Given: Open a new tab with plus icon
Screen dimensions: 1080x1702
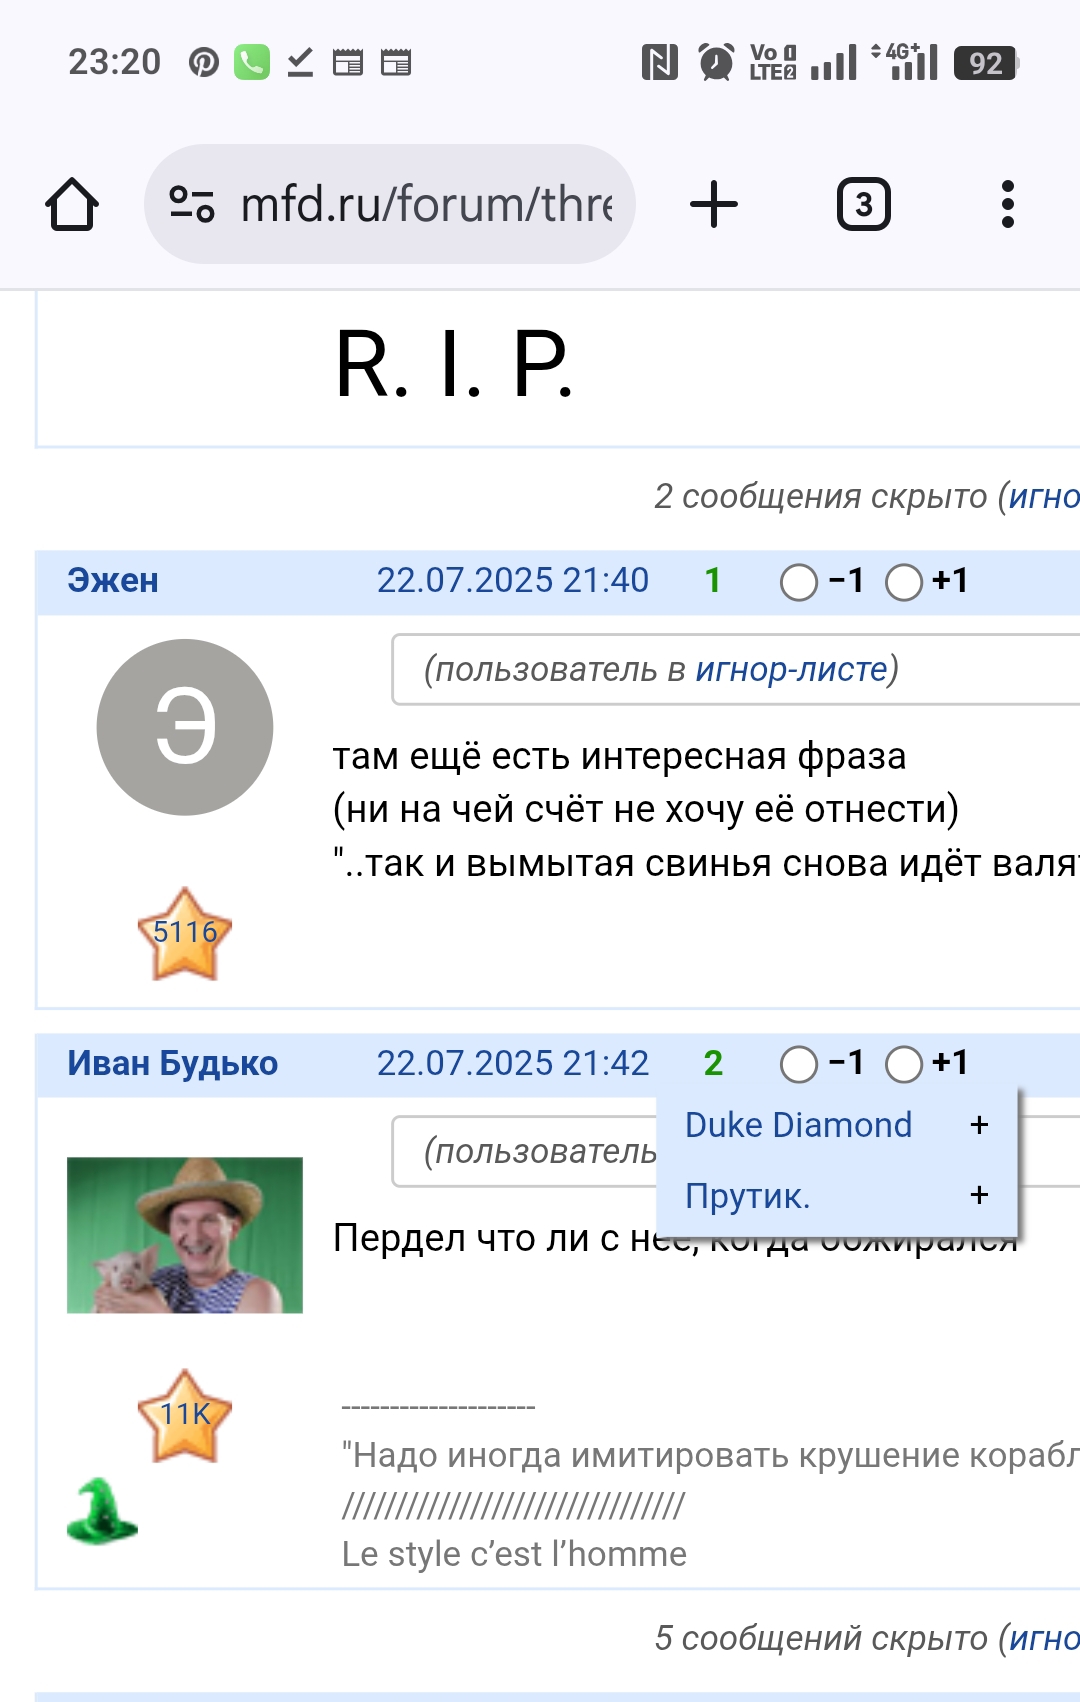Looking at the screenshot, I should 714,204.
